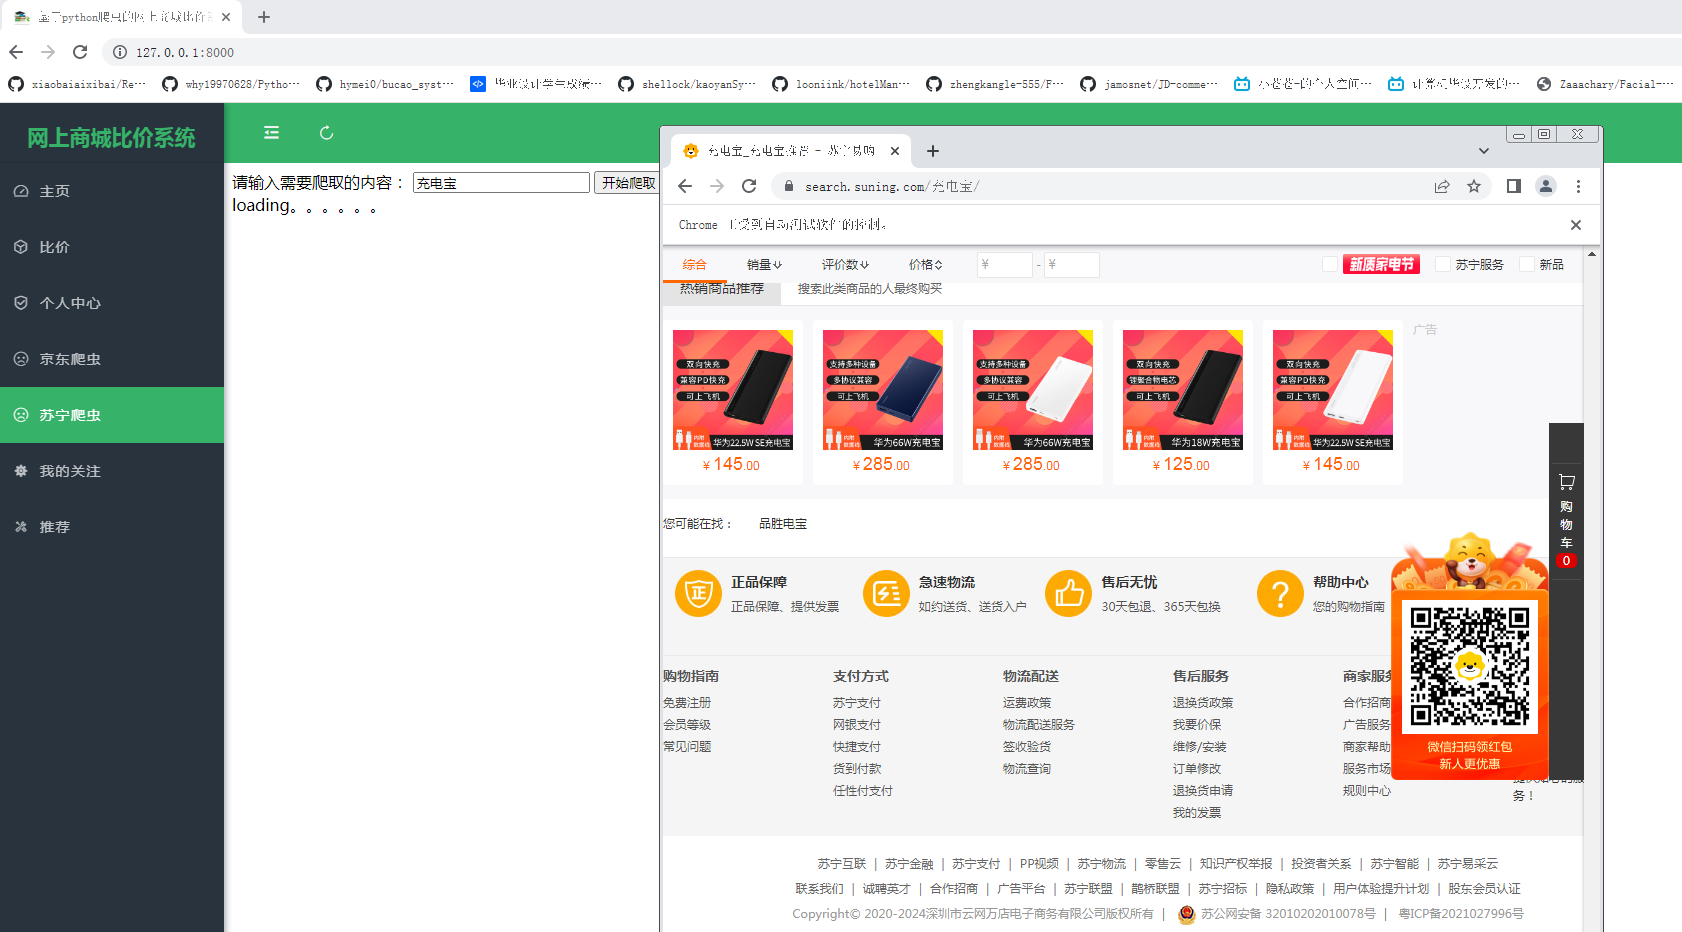Click the site info icon in outer address bar
The height and width of the screenshot is (932, 1682).
120,52
